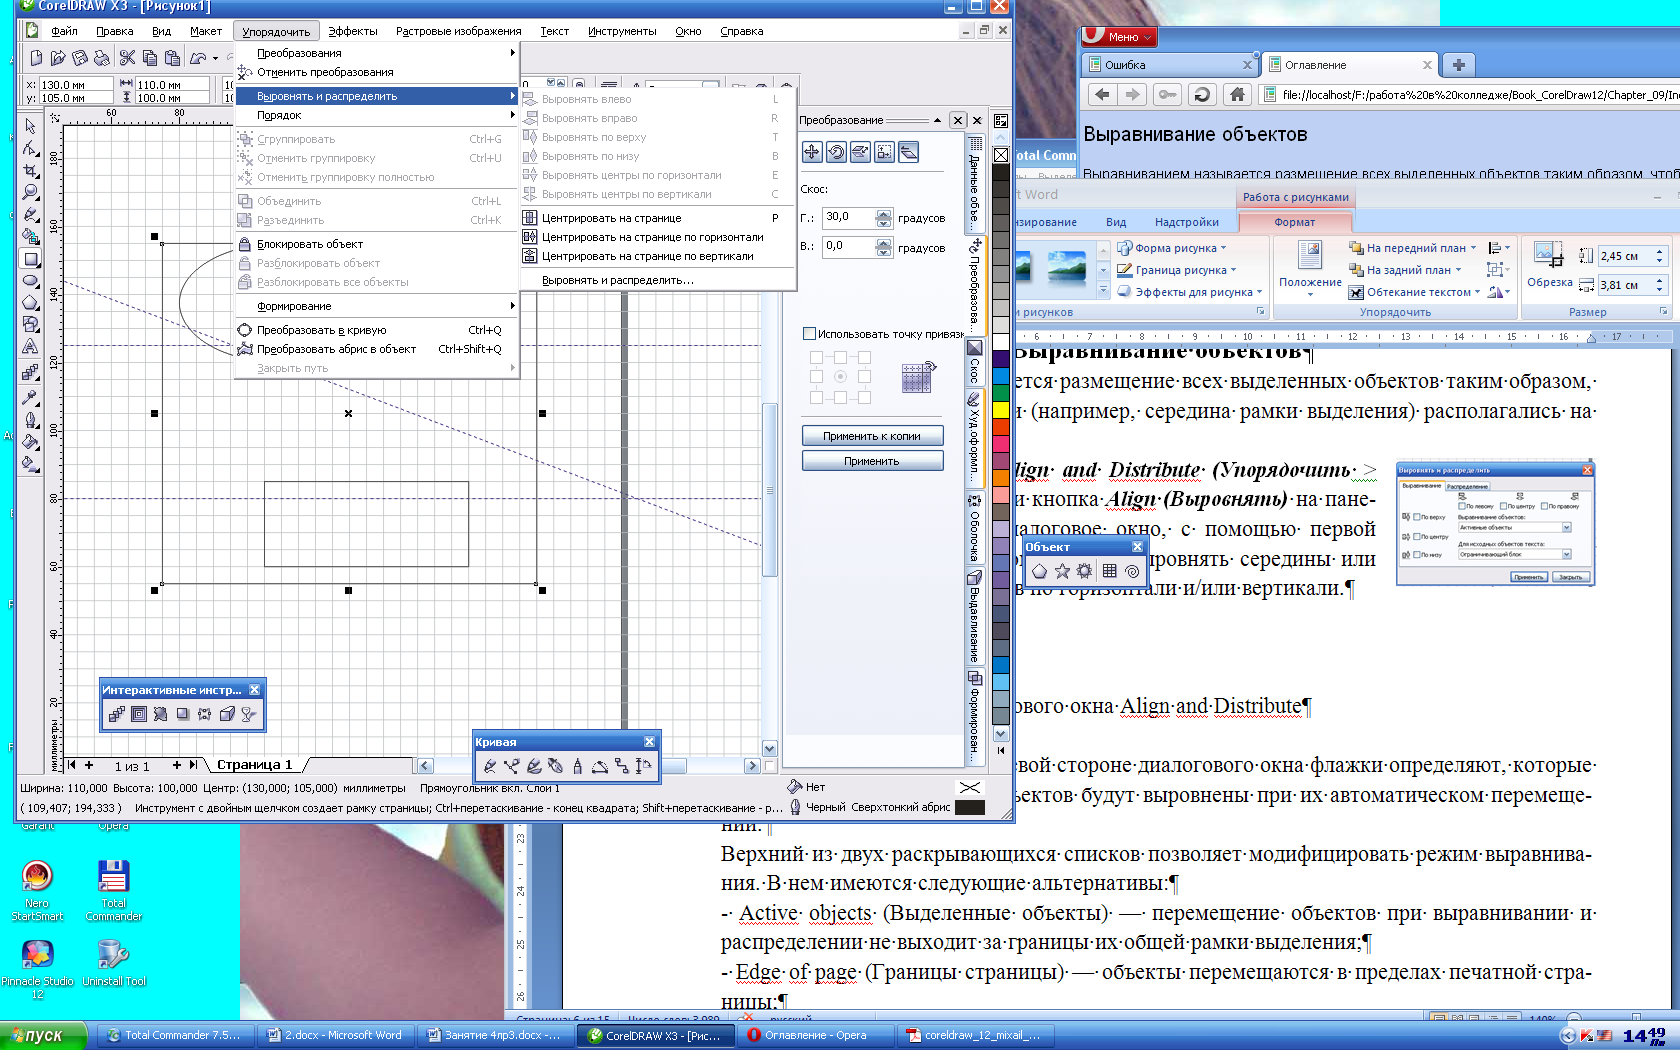Open the Nero StartSmart desktop shortcut
This screenshot has height=1050, width=1680.
click(x=37, y=890)
